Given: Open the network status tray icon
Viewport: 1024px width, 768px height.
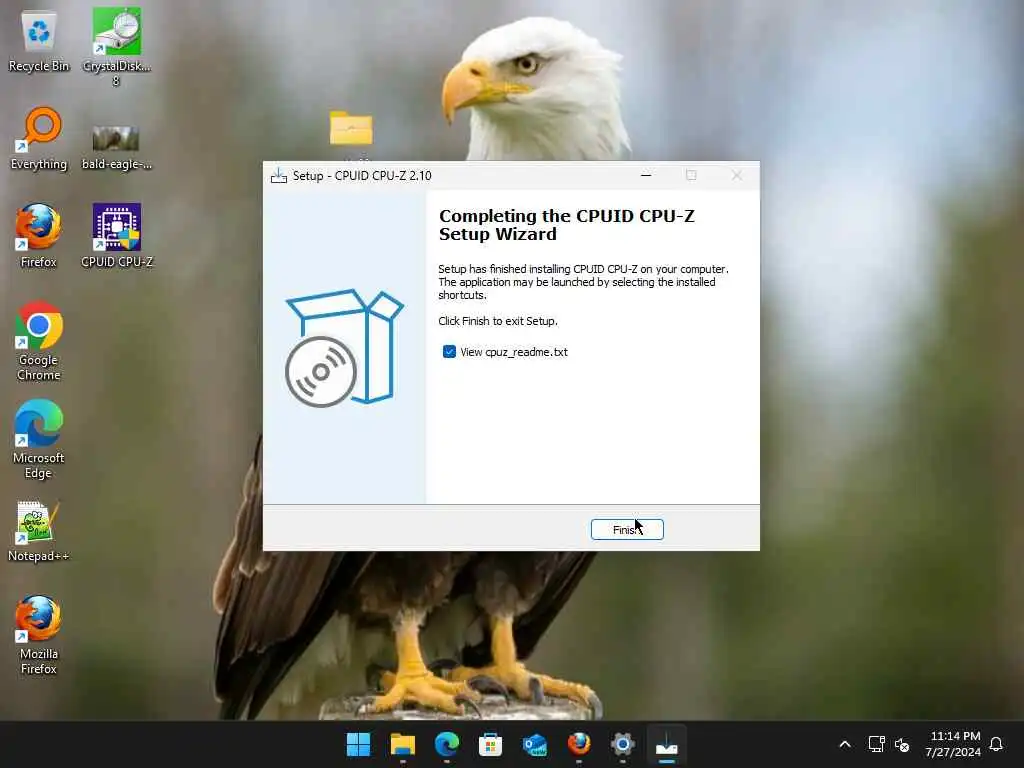Looking at the screenshot, I should coord(876,744).
